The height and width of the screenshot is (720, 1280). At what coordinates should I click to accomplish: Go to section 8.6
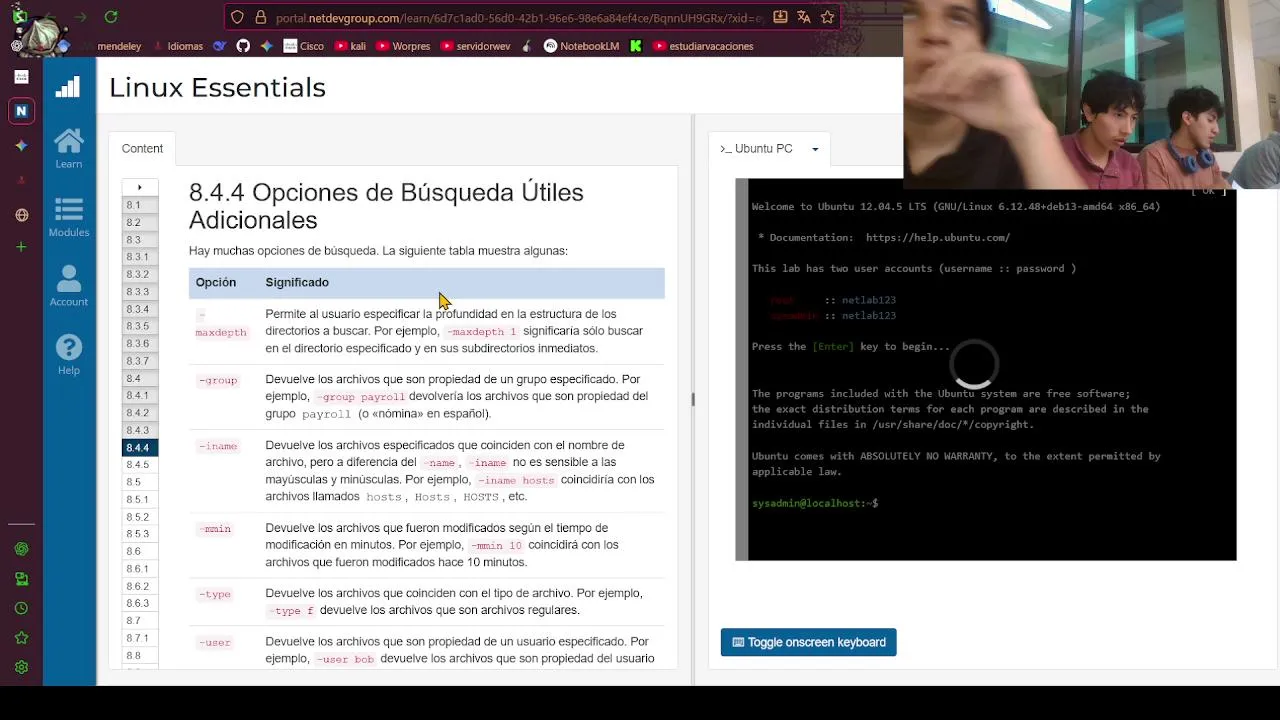140,551
